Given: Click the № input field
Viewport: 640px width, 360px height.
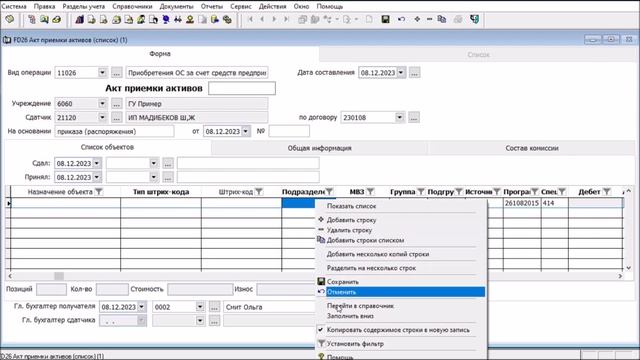Looking at the screenshot, I should (x=289, y=131).
